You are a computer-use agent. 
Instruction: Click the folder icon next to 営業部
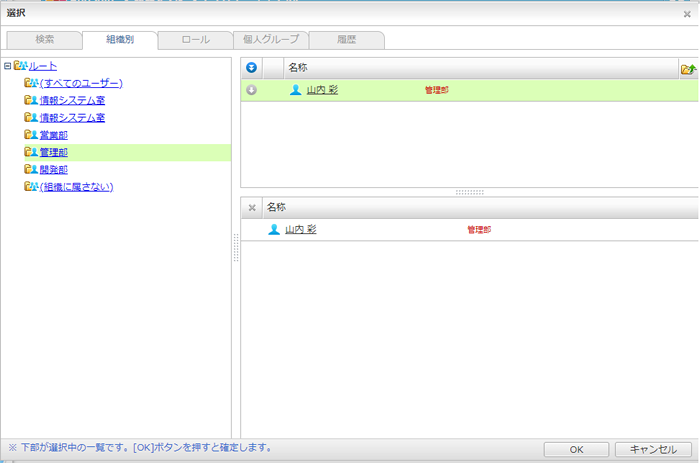31,135
